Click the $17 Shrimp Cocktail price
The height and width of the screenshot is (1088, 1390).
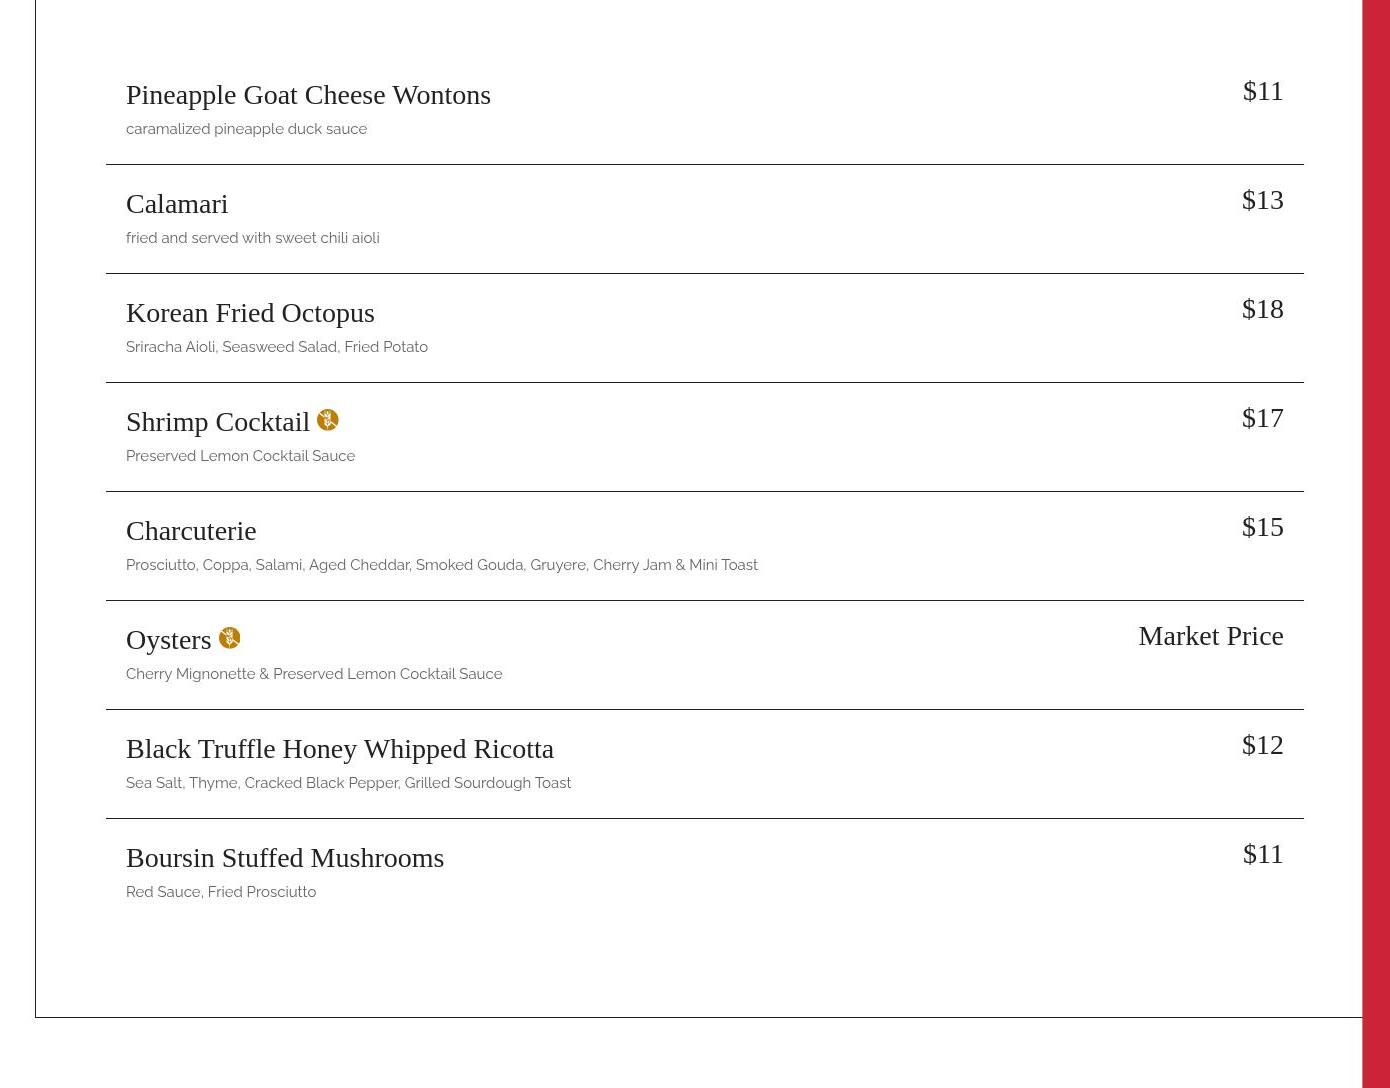pyautogui.click(x=1262, y=418)
